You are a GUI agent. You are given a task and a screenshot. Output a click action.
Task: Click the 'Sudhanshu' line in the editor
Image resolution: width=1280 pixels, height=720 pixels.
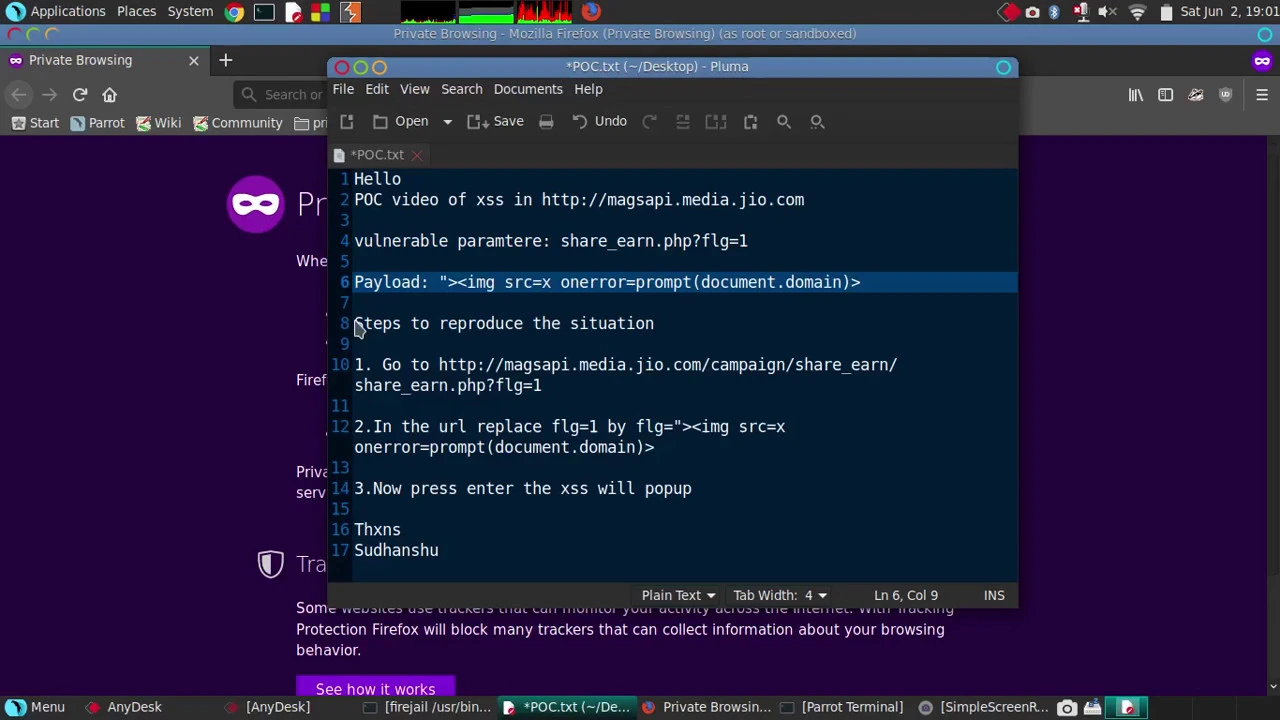(x=396, y=550)
